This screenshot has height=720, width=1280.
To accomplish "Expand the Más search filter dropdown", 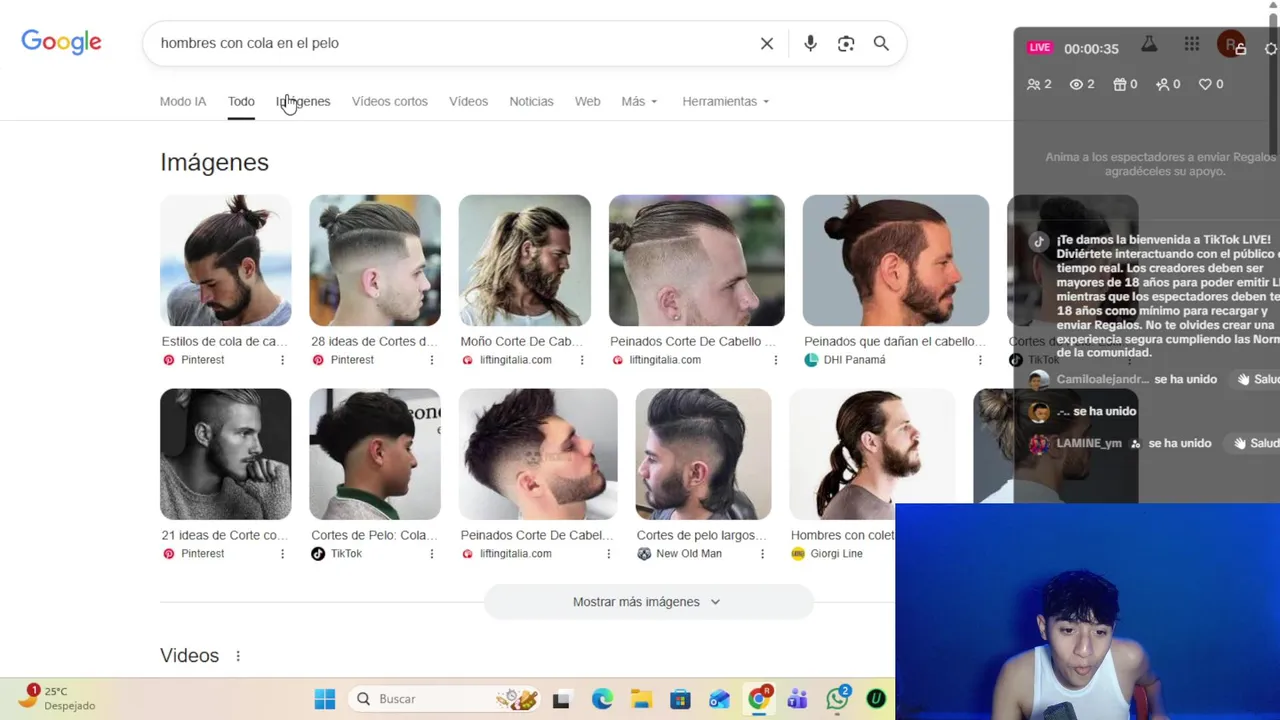I will click(639, 101).
